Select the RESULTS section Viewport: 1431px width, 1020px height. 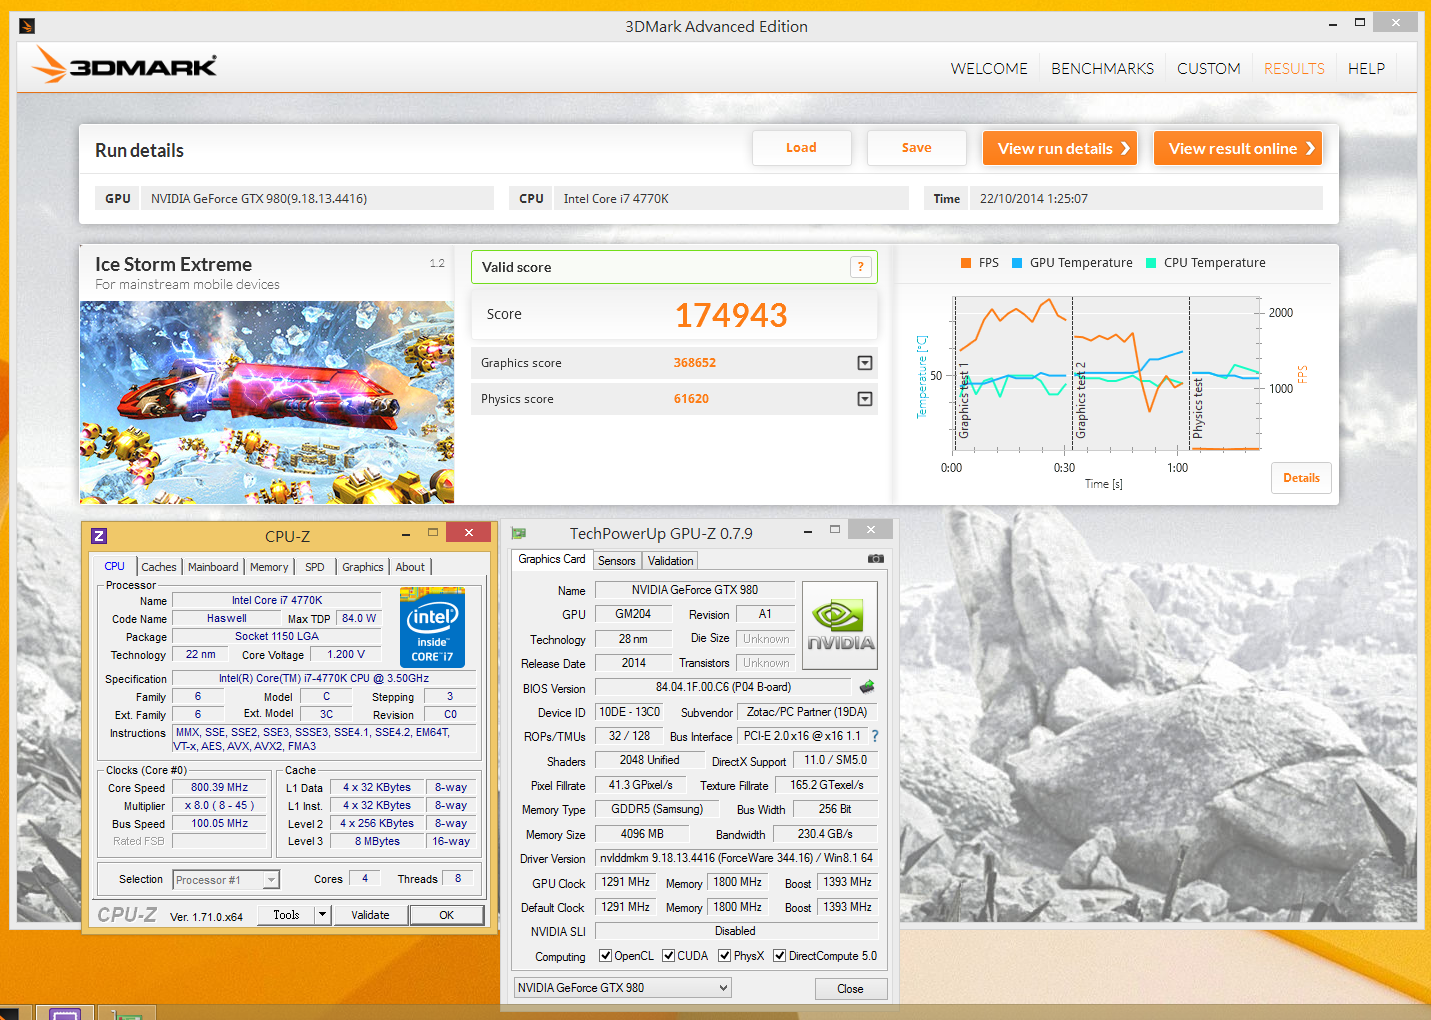click(x=1294, y=69)
